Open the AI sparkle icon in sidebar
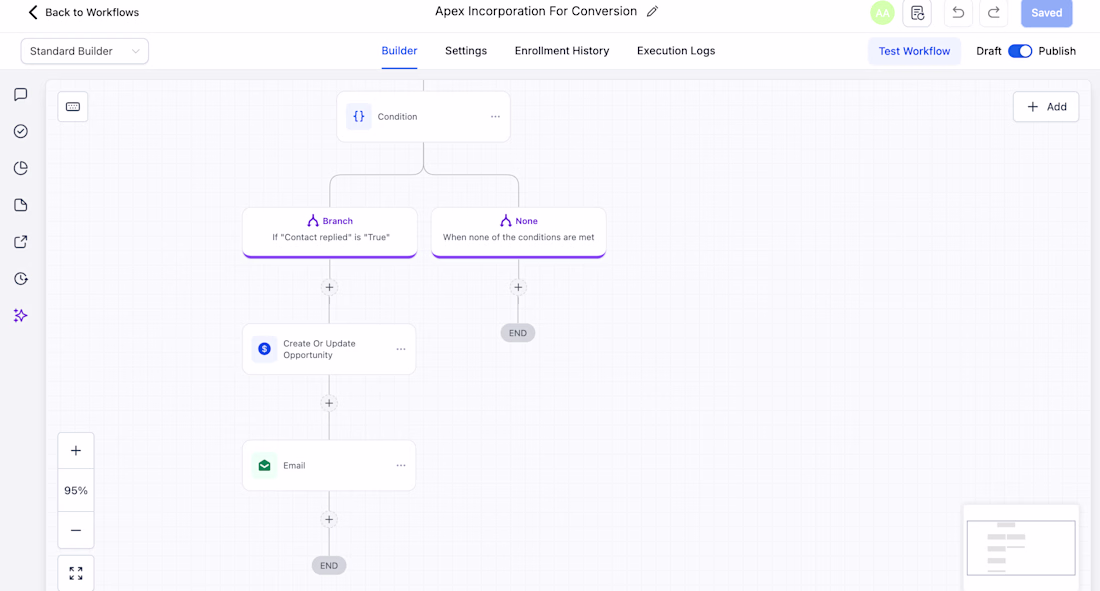This screenshot has height=591, width=1100. pyautogui.click(x=20, y=315)
